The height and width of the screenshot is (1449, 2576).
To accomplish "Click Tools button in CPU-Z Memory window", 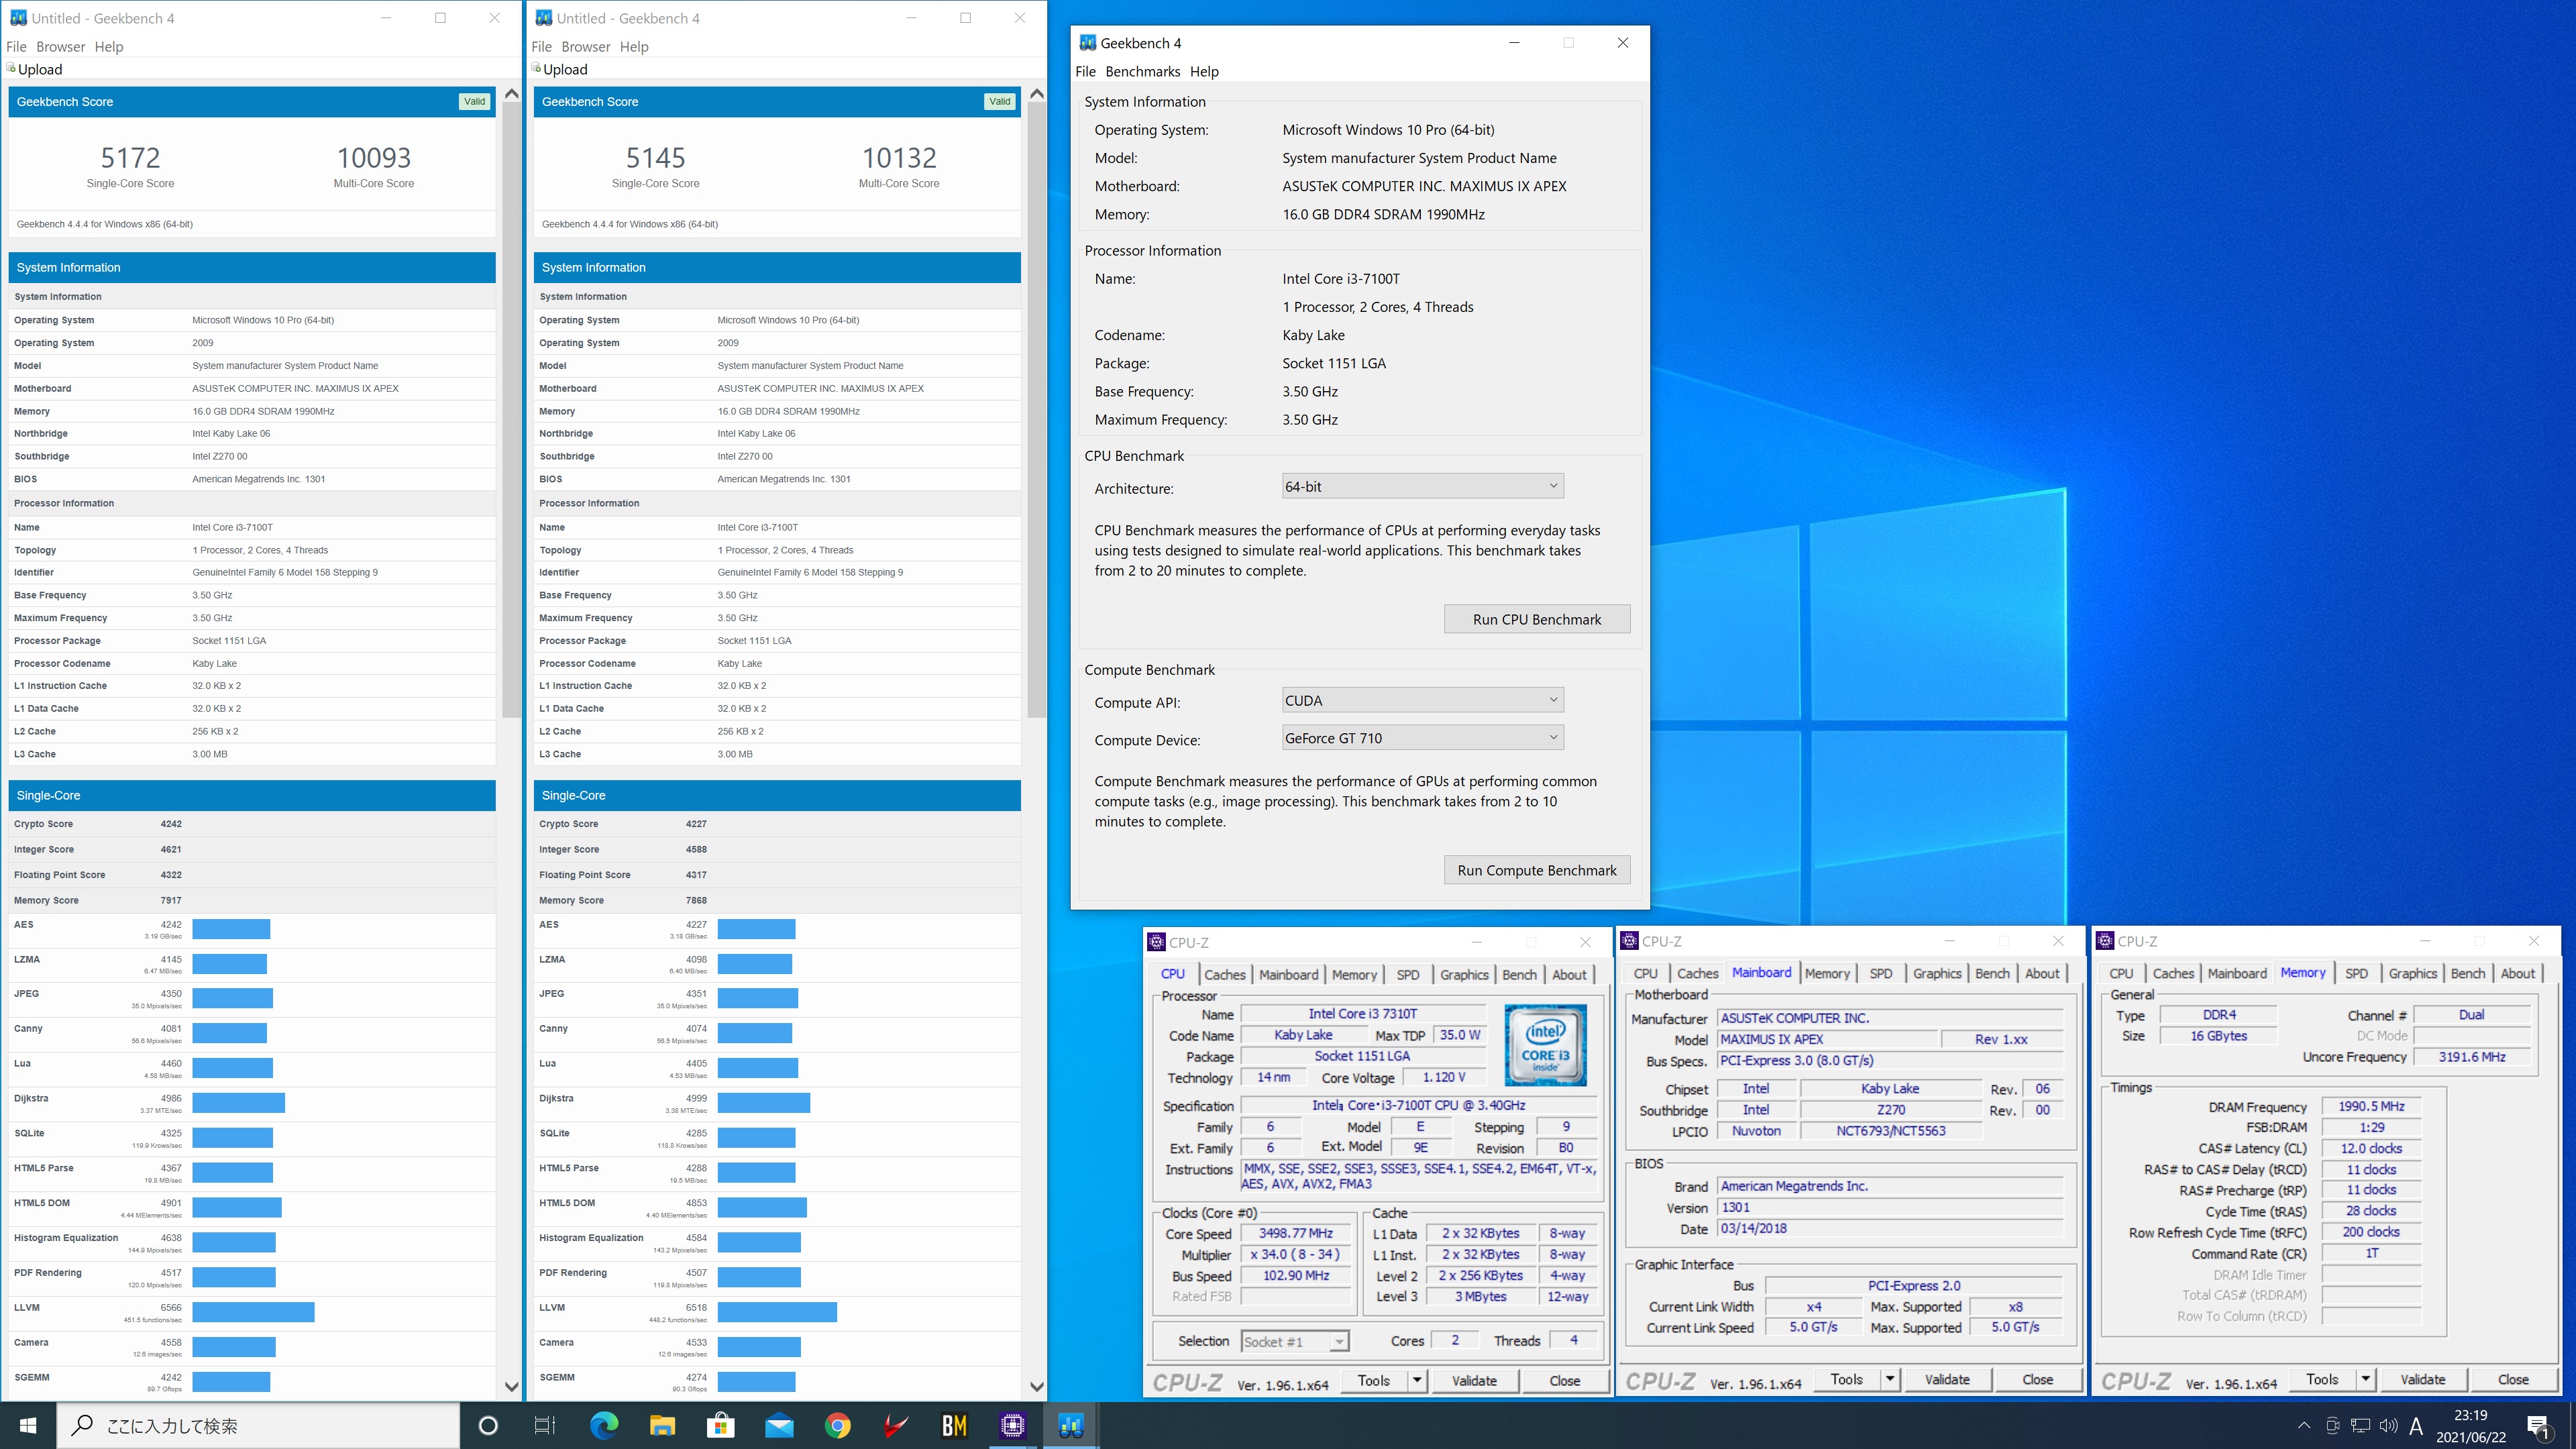I will 2322,1379.
